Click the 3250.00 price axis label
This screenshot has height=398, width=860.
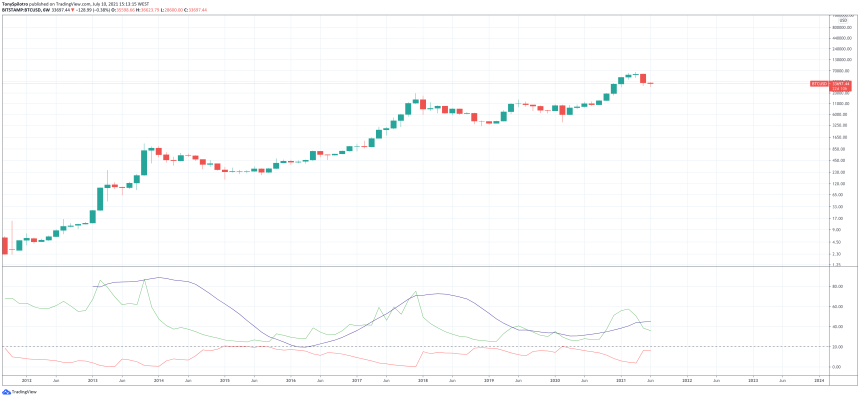tap(840, 125)
